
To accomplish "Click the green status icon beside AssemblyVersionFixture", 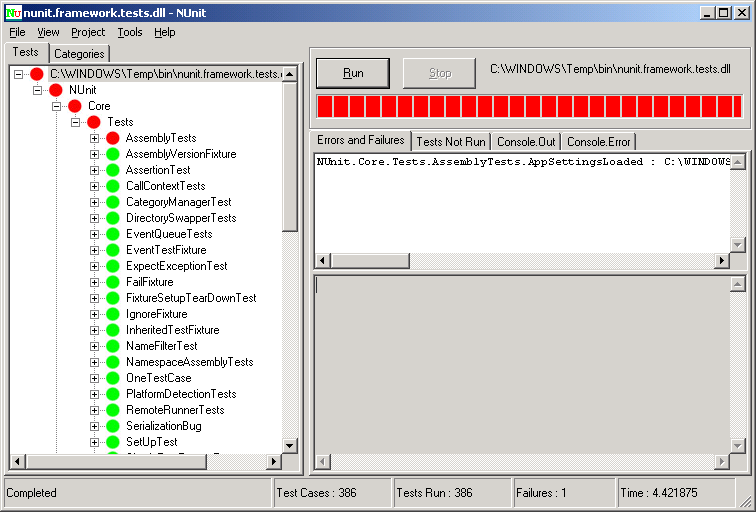I will (x=113, y=154).
